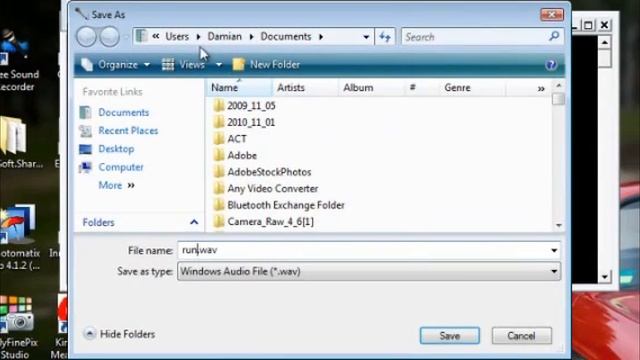Sort by the # column header
Screen dimensions: 640x360
click(422, 88)
